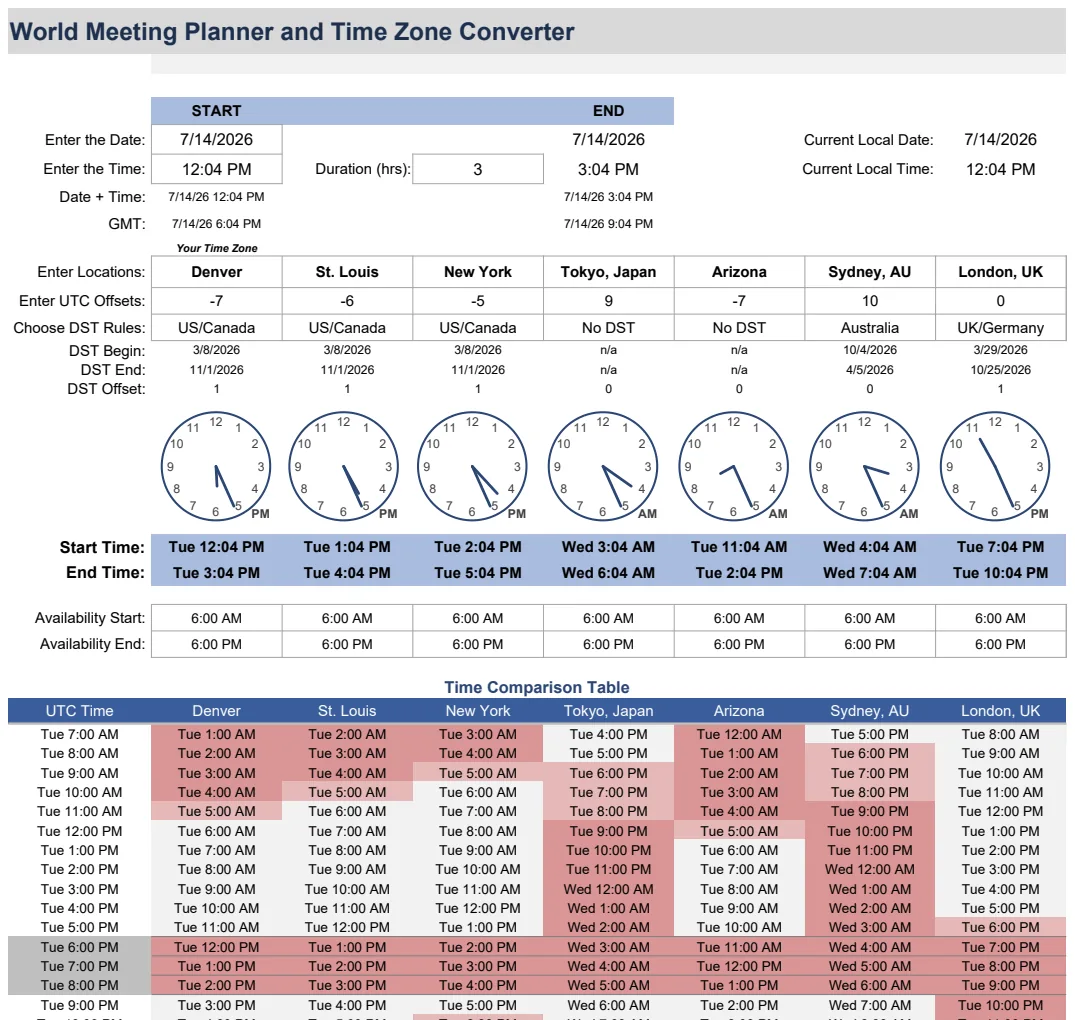Select the Duration hours field
Viewport: 1075px width, 1020px height.
(478, 169)
